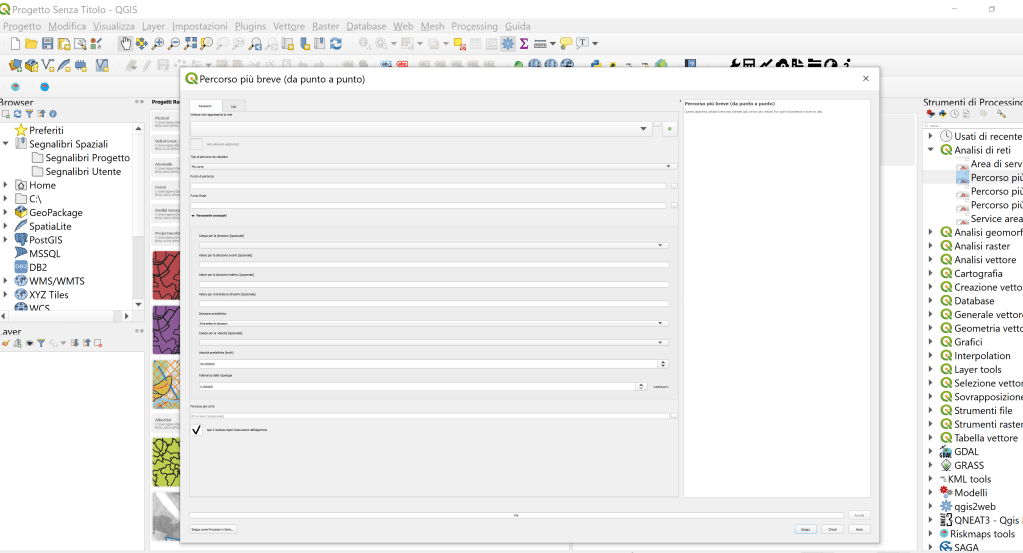The image size is (1023, 553).
Task: Click the speed value spinner arrows
Action: tap(663, 364)
